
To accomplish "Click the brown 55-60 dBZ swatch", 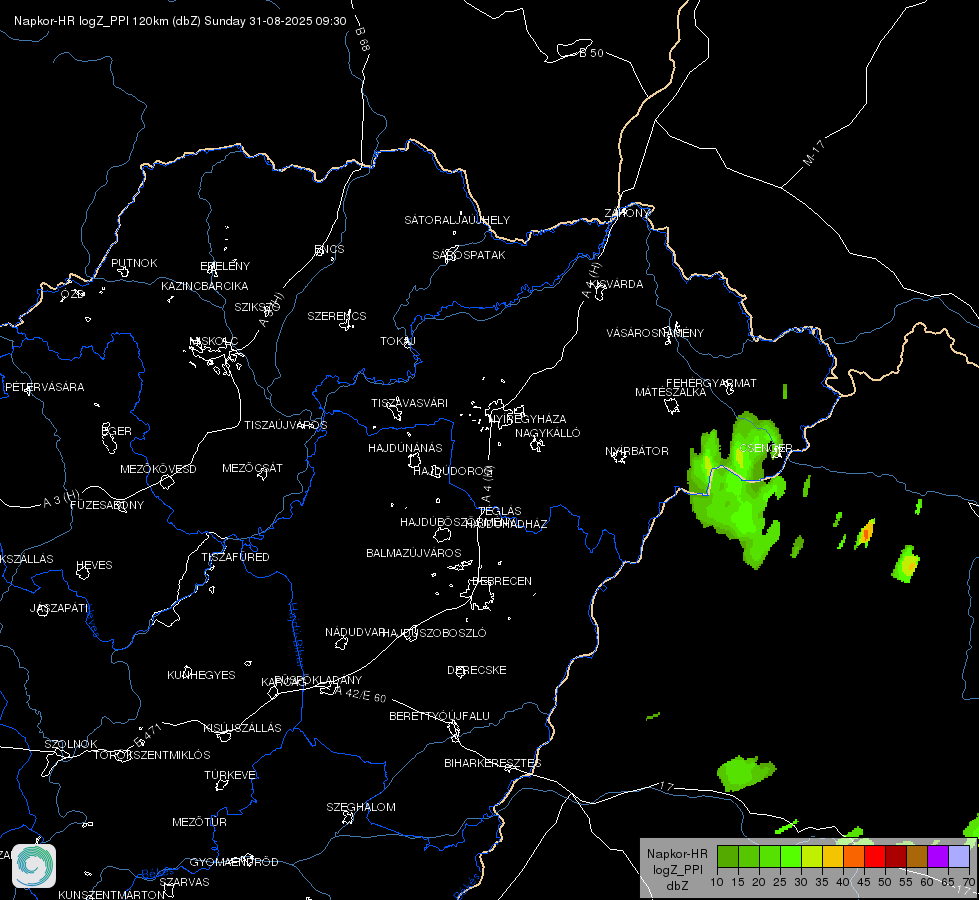I will coord(917,856).
